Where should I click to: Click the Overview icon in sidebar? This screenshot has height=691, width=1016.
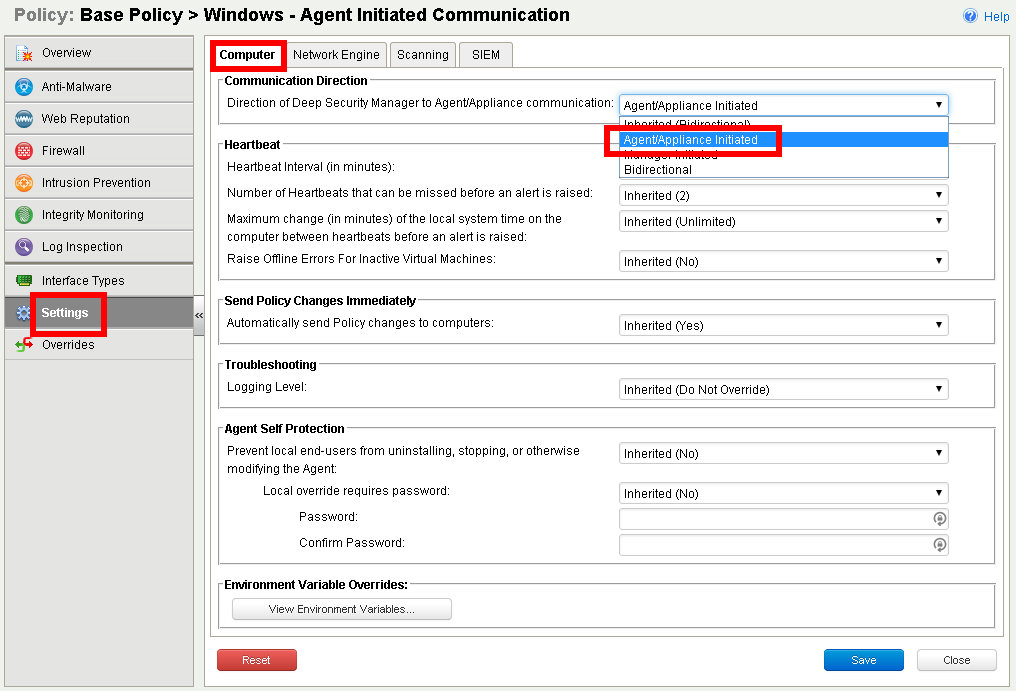point(24,54)
